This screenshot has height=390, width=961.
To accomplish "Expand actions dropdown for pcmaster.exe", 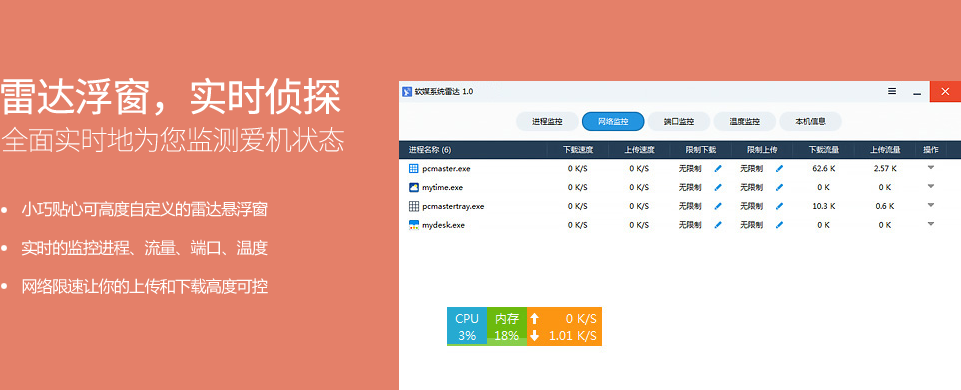I will point(931,167).
